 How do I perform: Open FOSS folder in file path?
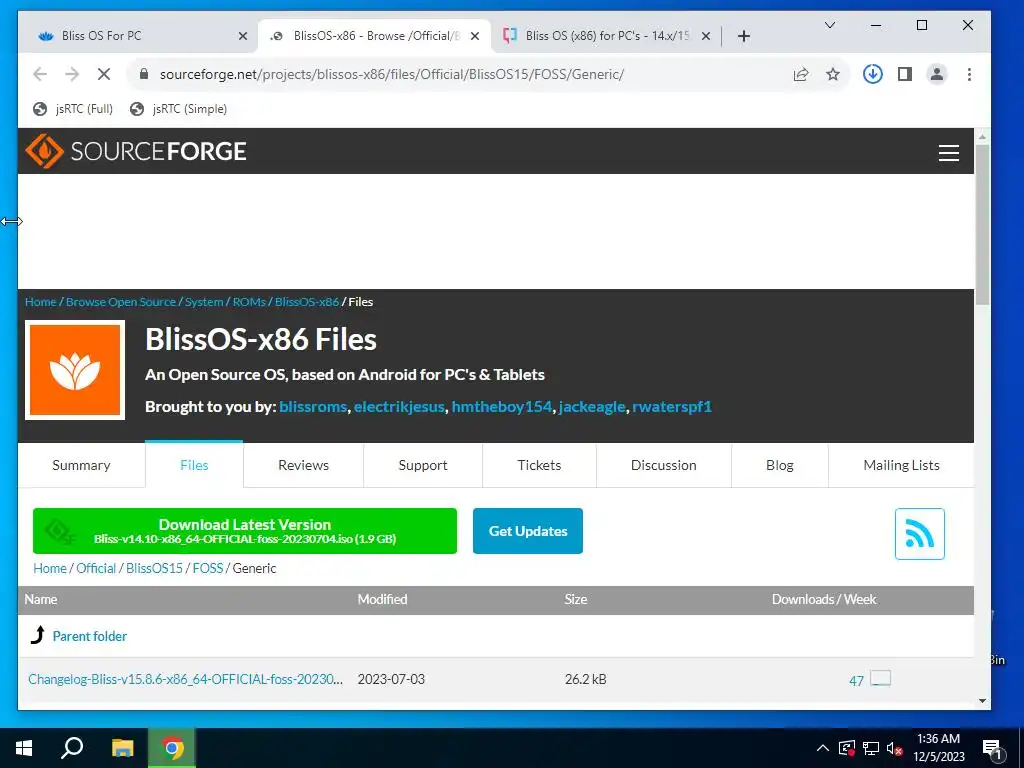[208, 568]
